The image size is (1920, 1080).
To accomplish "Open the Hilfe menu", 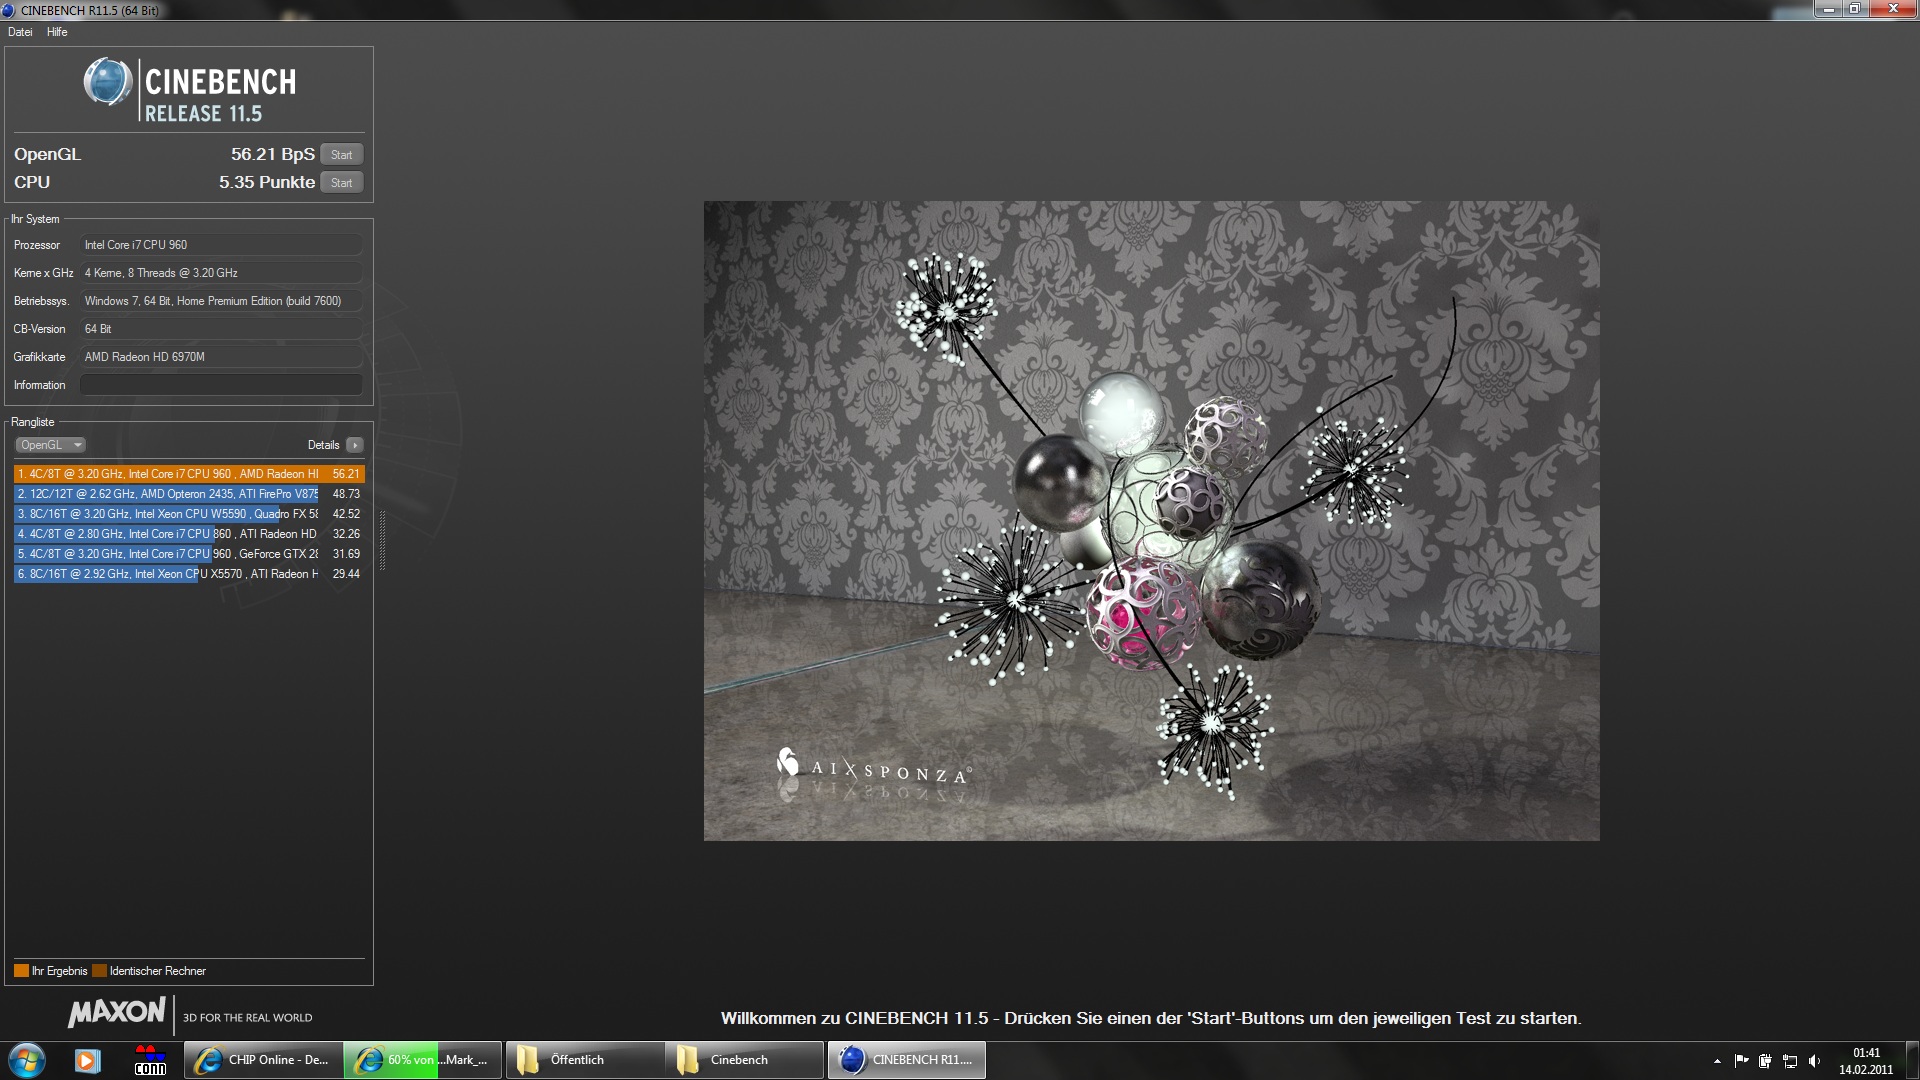I will pos(57,32).
